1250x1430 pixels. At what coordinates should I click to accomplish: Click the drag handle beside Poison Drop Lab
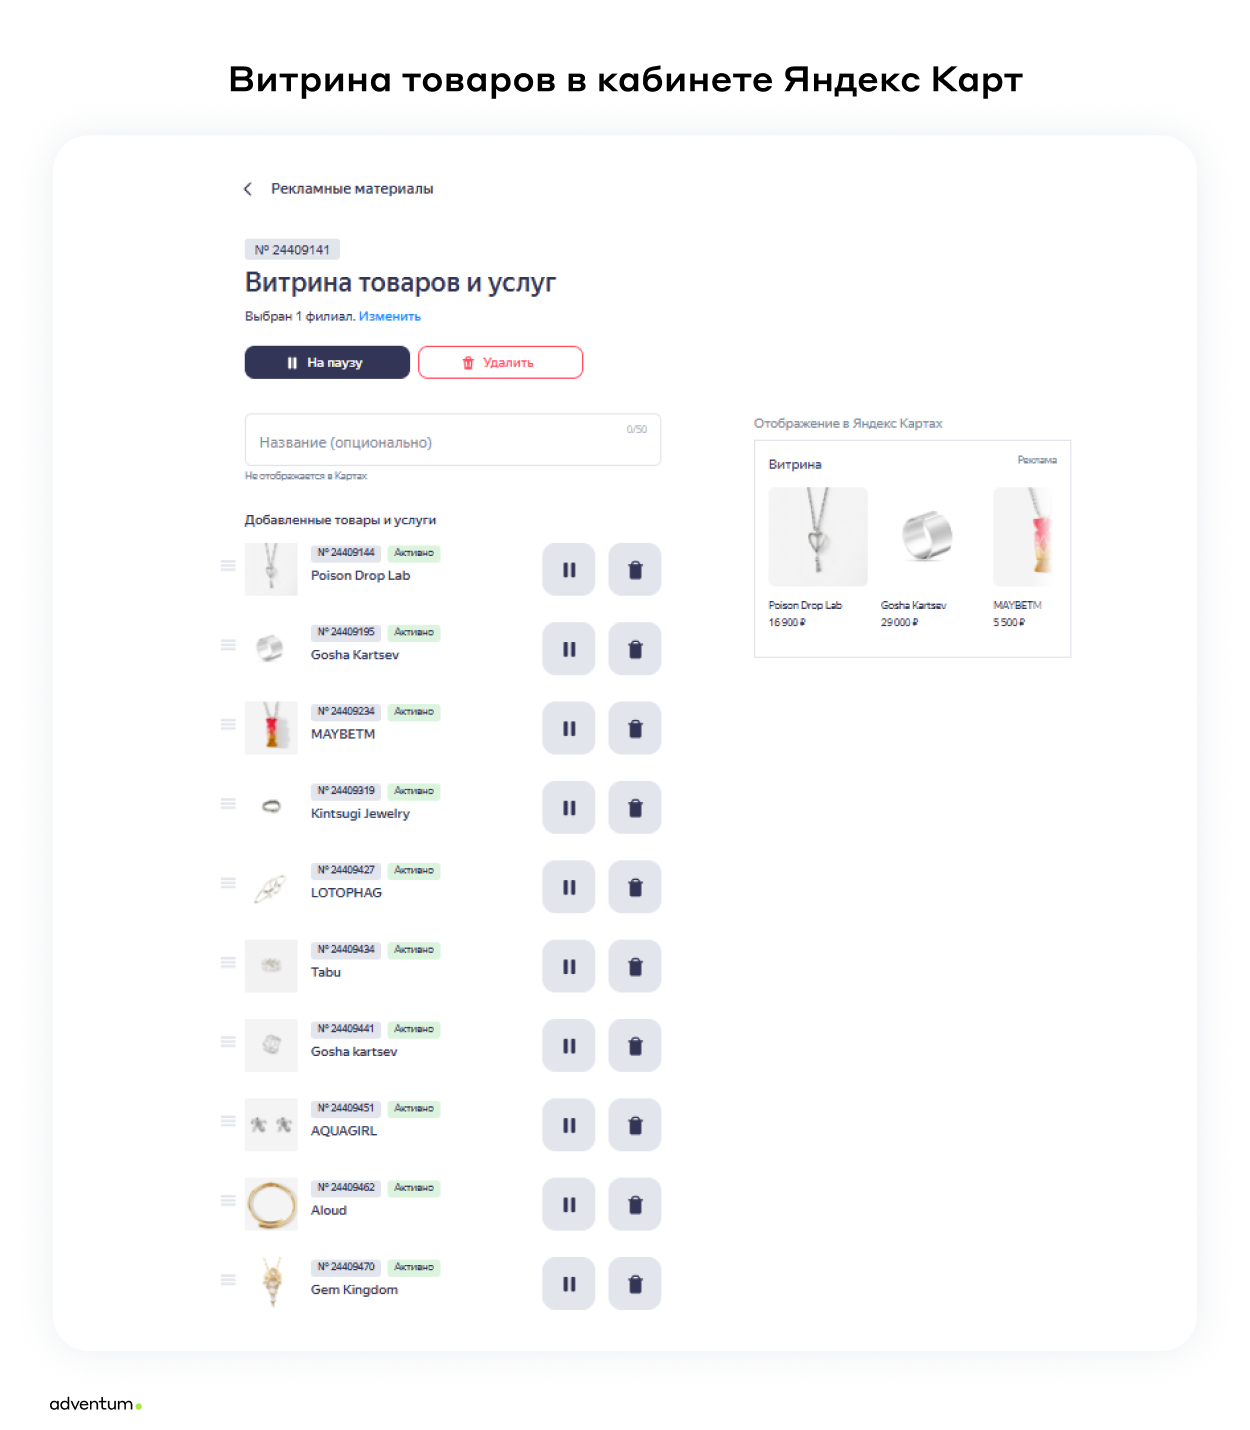pos(228,566)
